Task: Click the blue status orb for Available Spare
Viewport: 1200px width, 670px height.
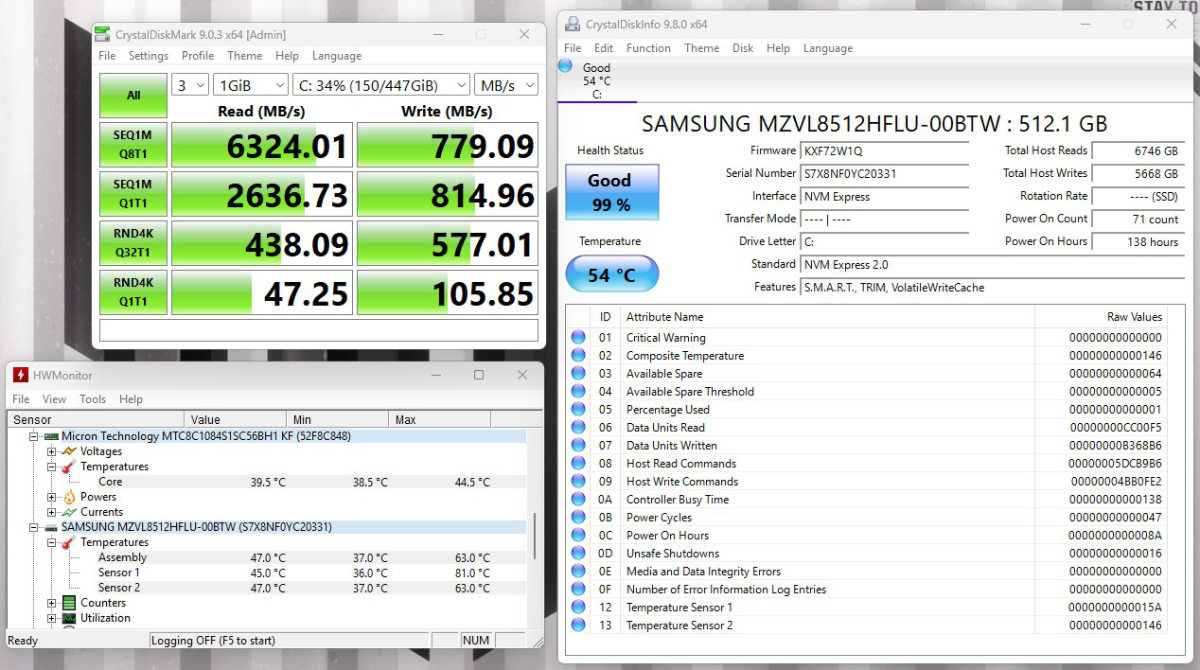Action: (x=578, y=374)
